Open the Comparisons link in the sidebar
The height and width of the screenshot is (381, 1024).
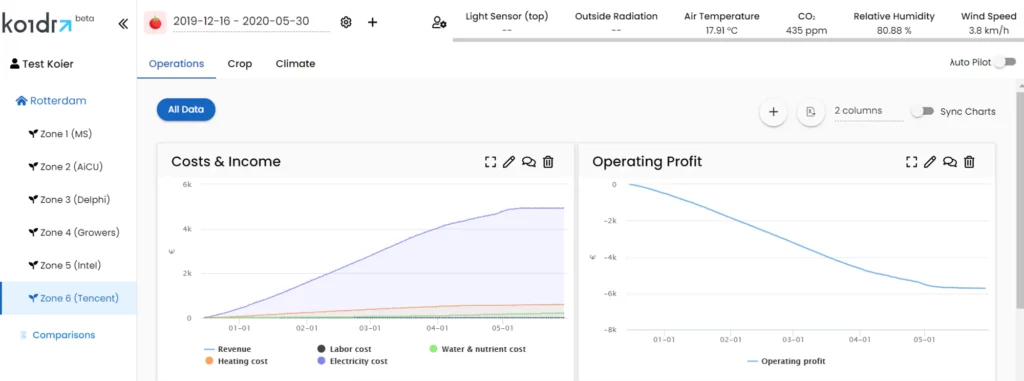click(x=63, y=335)
